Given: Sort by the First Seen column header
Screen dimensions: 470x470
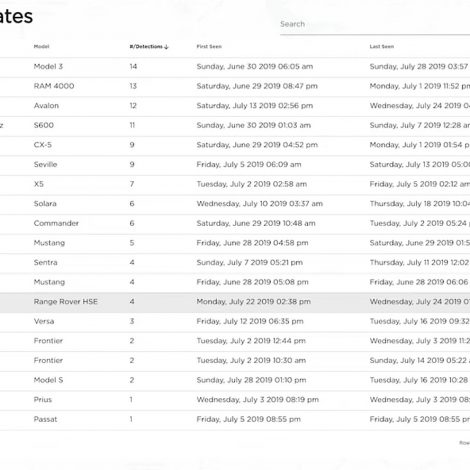Looking at the screenshot, I should click(x=209, y=46).
